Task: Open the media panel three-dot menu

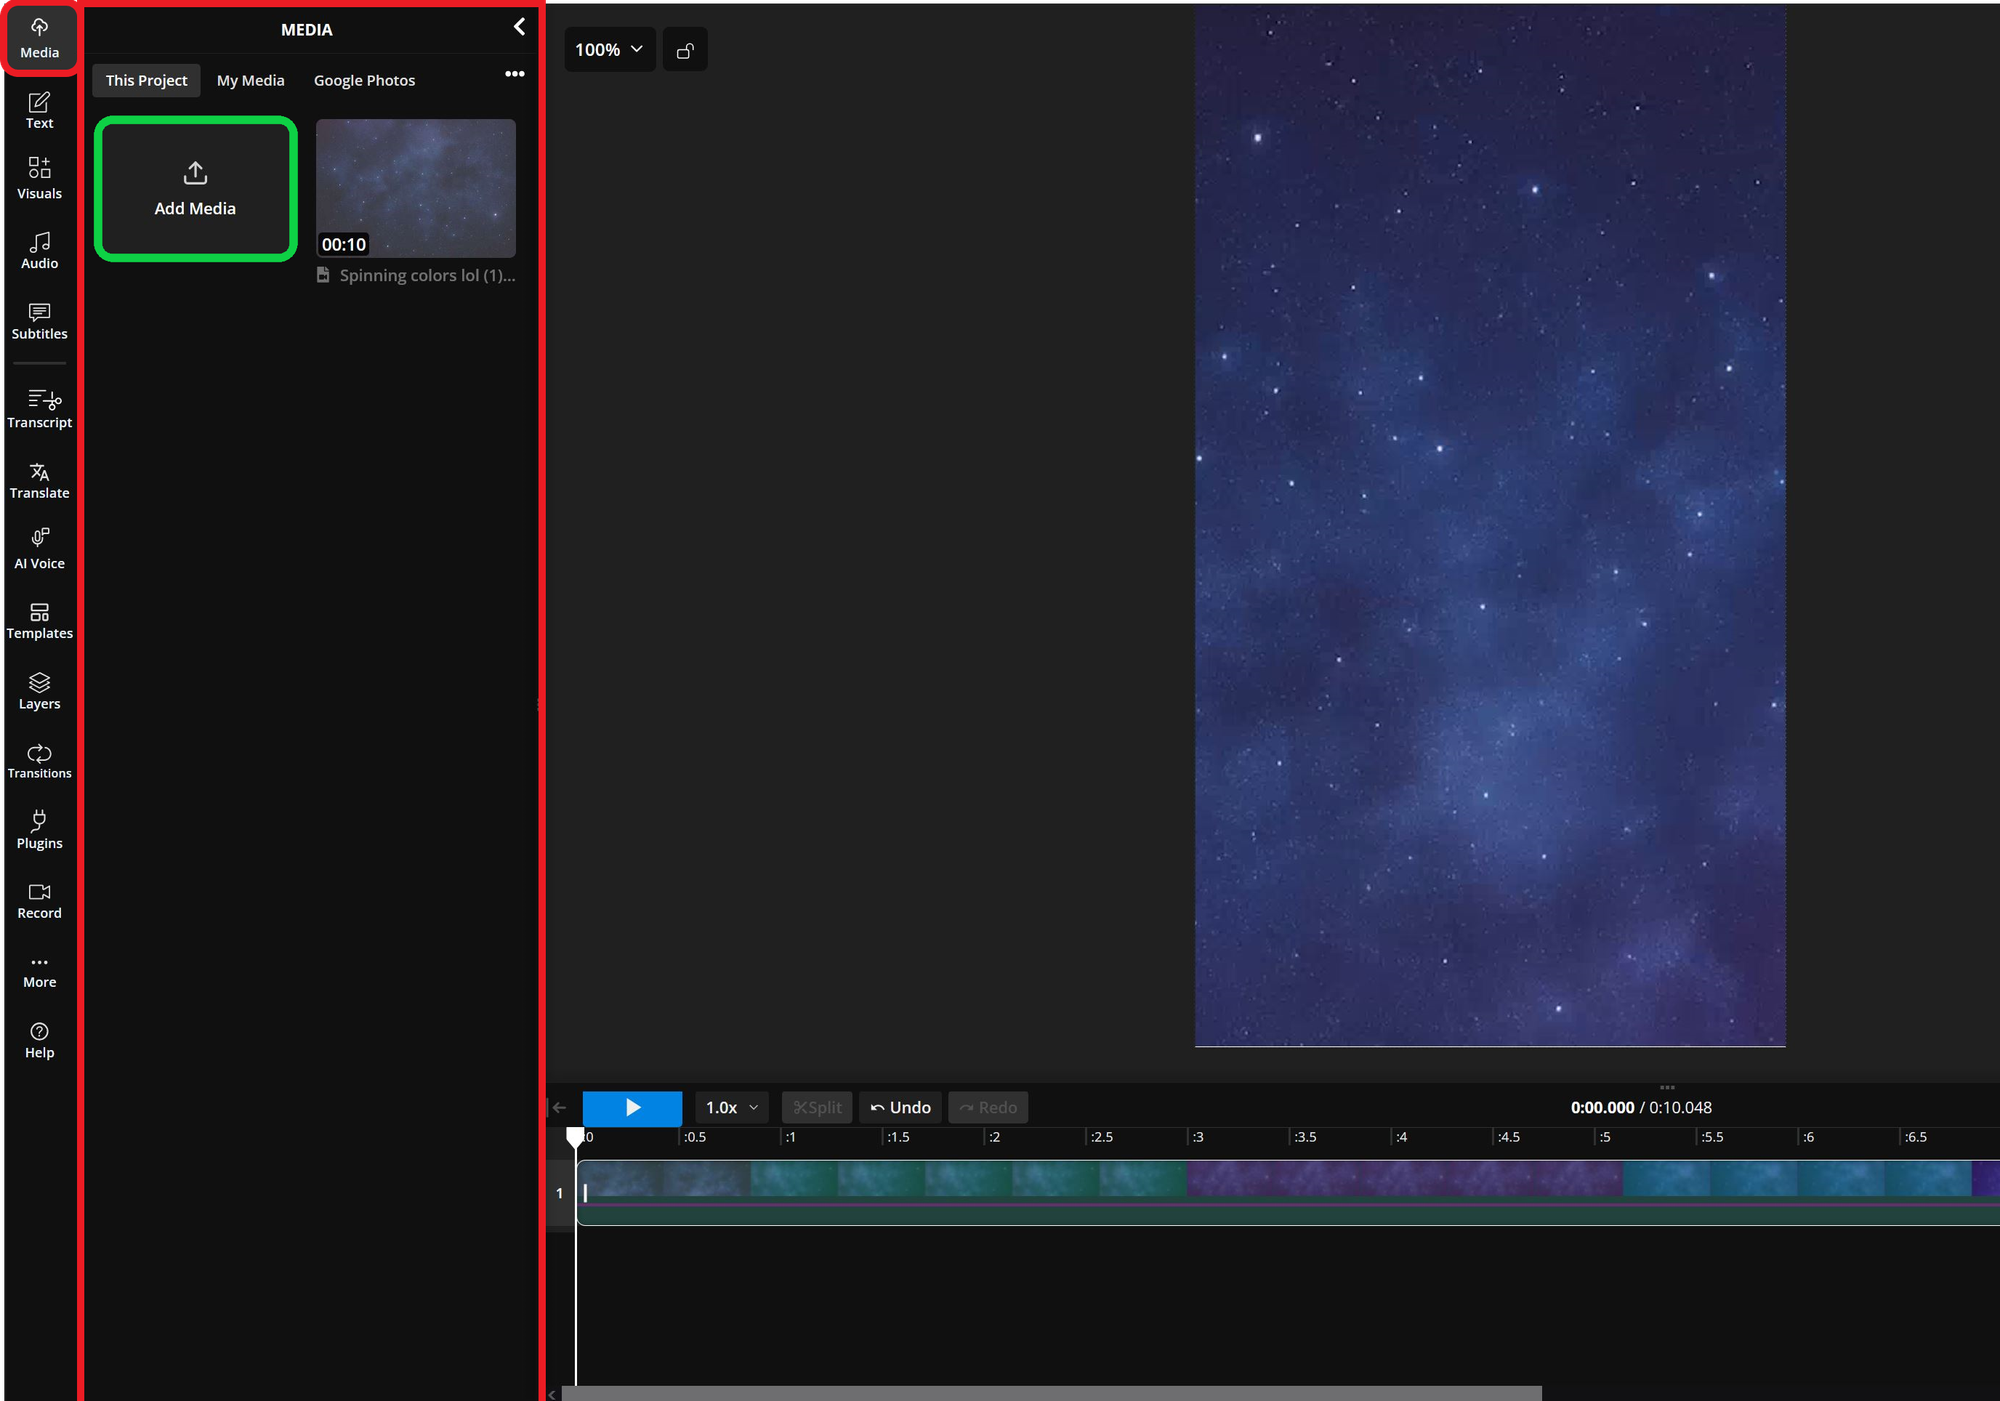Action: click(514, 74)
